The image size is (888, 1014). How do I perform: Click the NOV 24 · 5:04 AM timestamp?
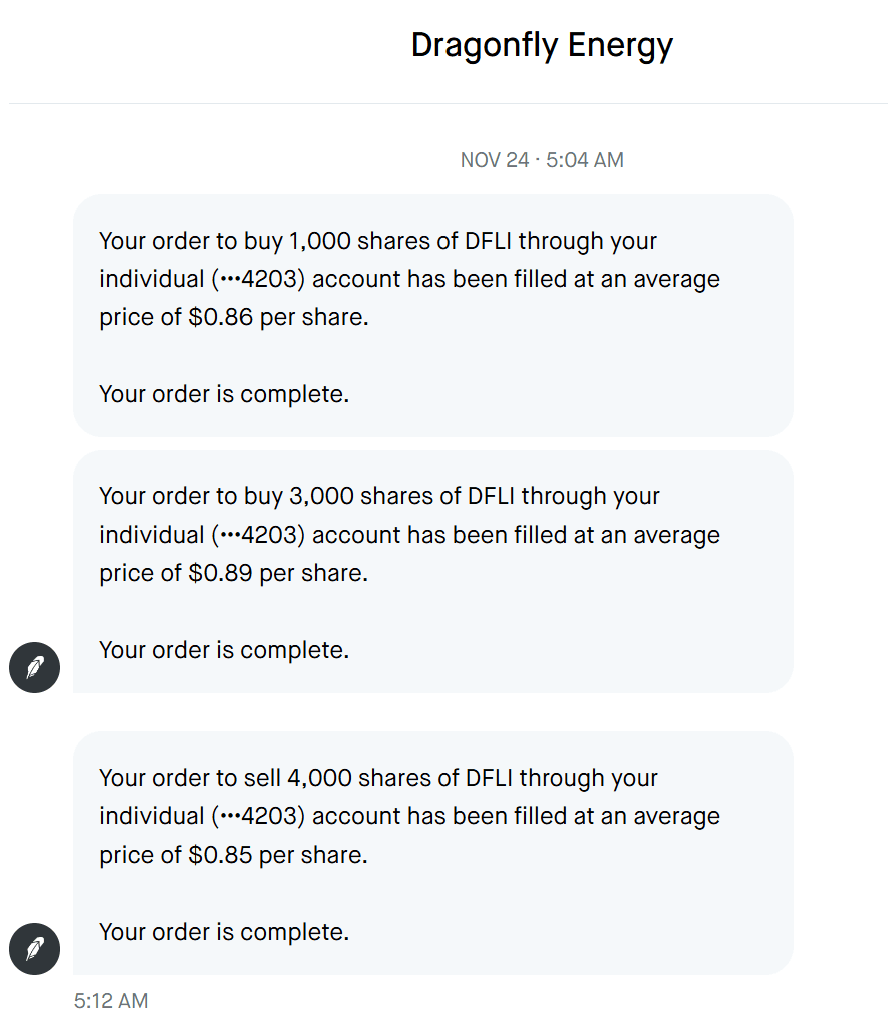point(542,160)
